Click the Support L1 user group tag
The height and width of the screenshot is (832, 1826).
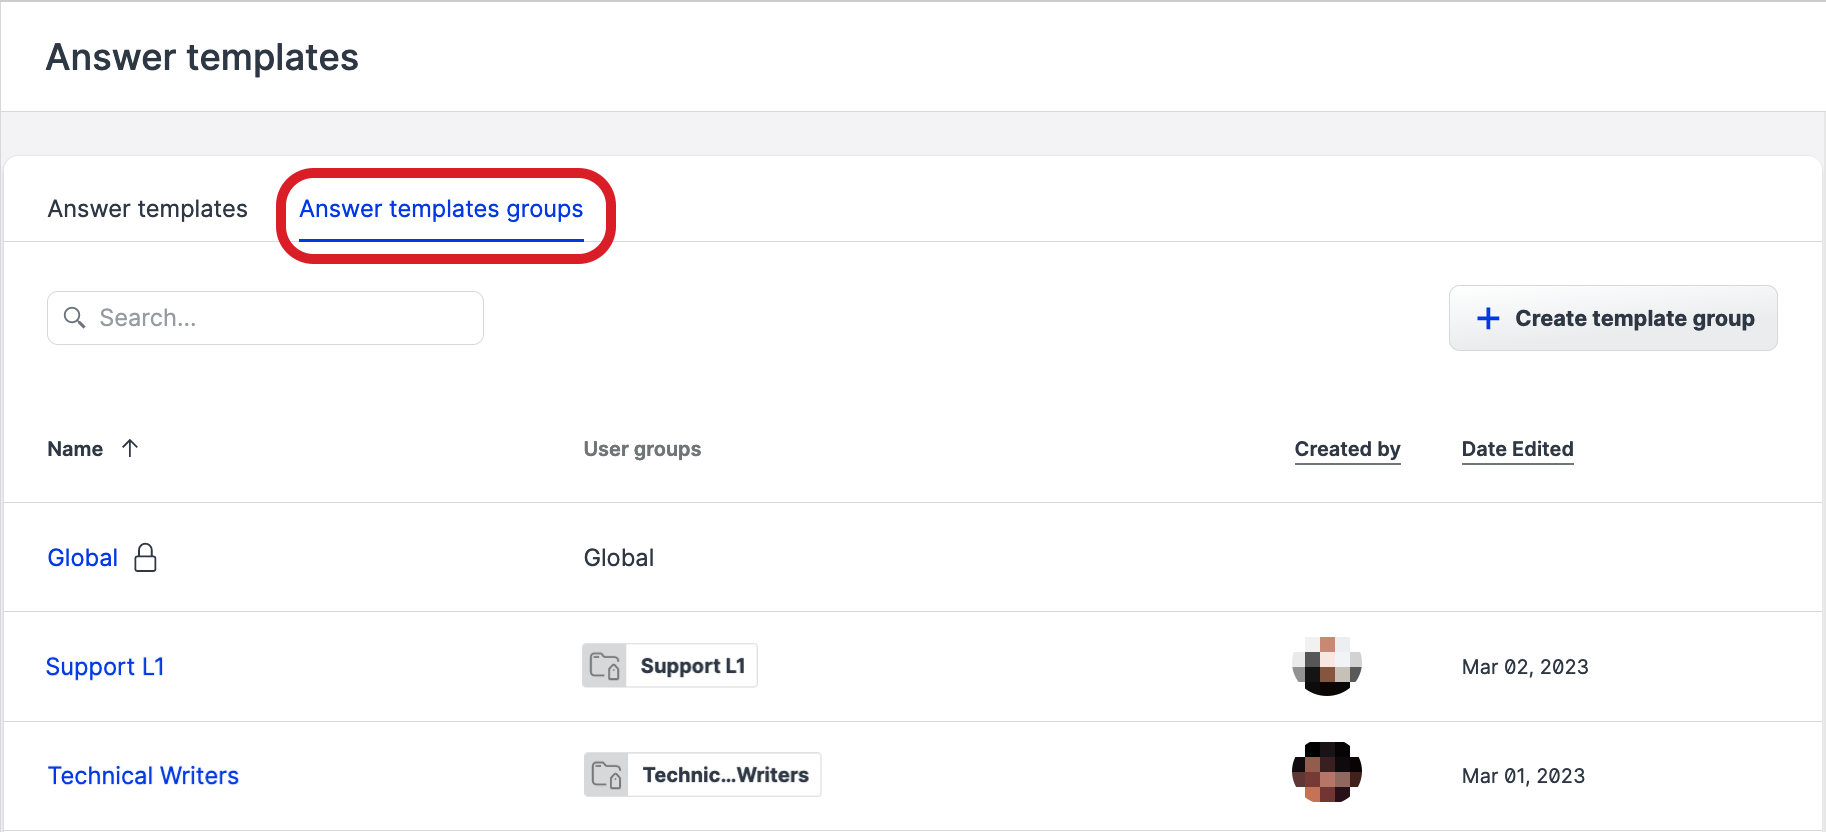click(692, 666)
